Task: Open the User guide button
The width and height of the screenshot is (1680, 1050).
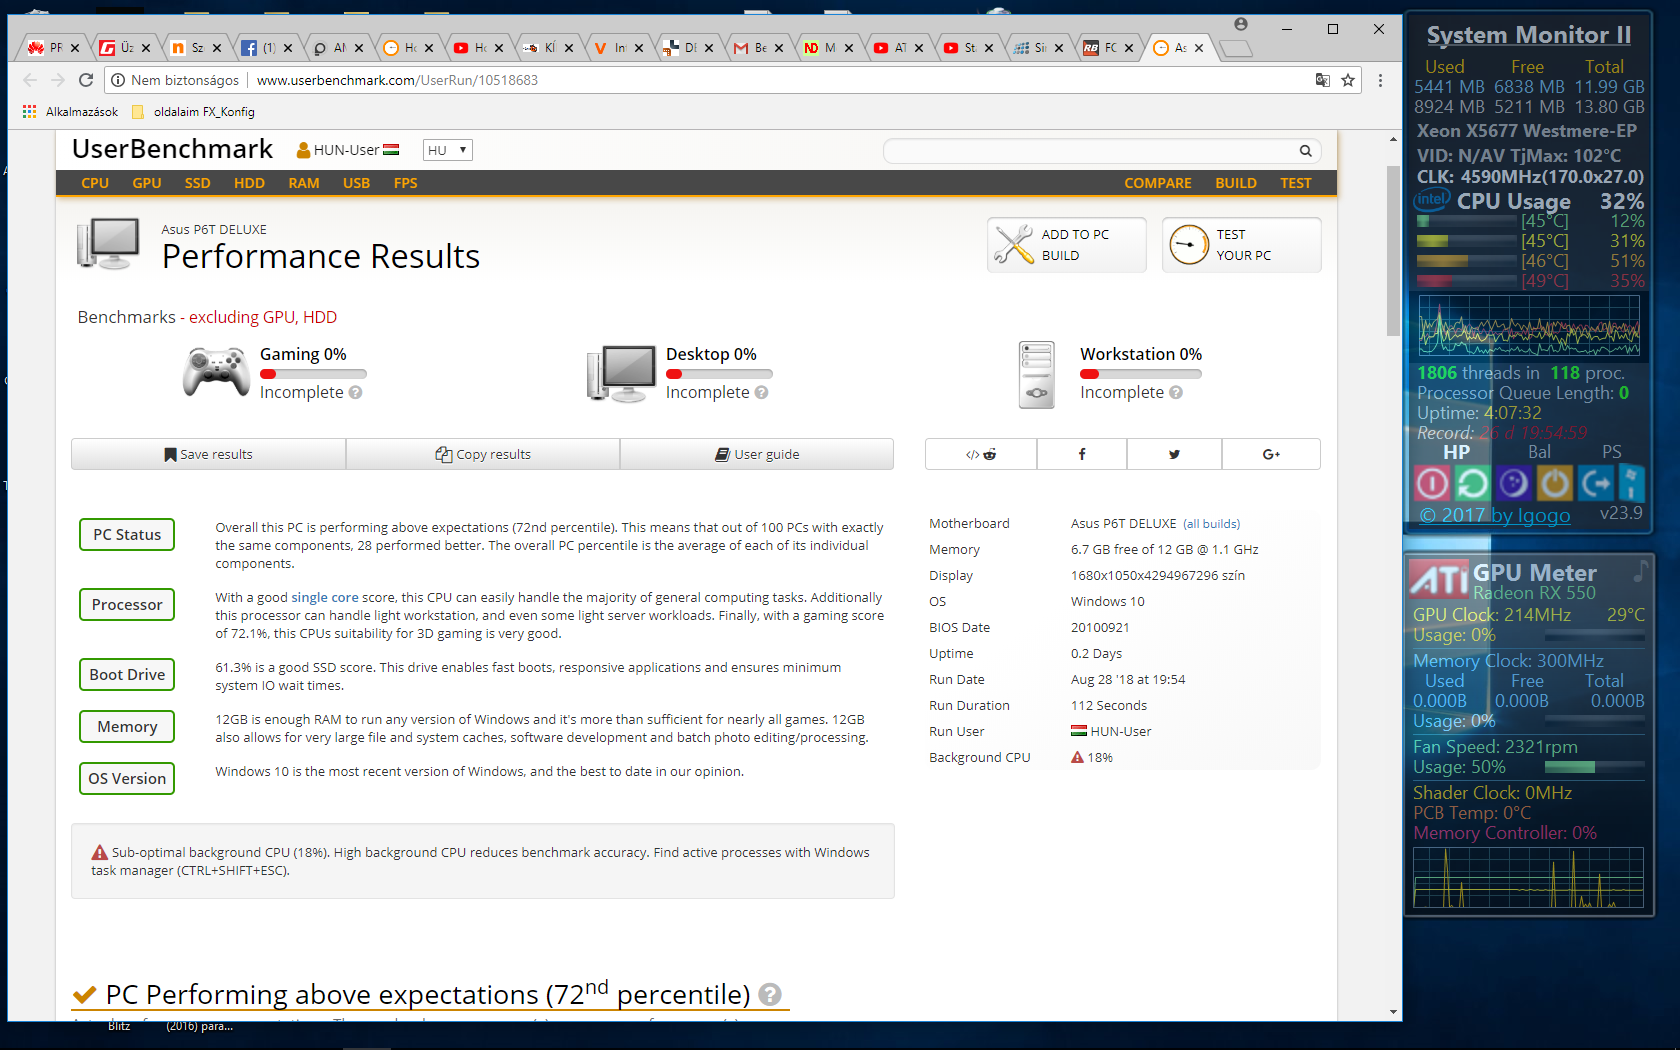Action: coord(757,454)
